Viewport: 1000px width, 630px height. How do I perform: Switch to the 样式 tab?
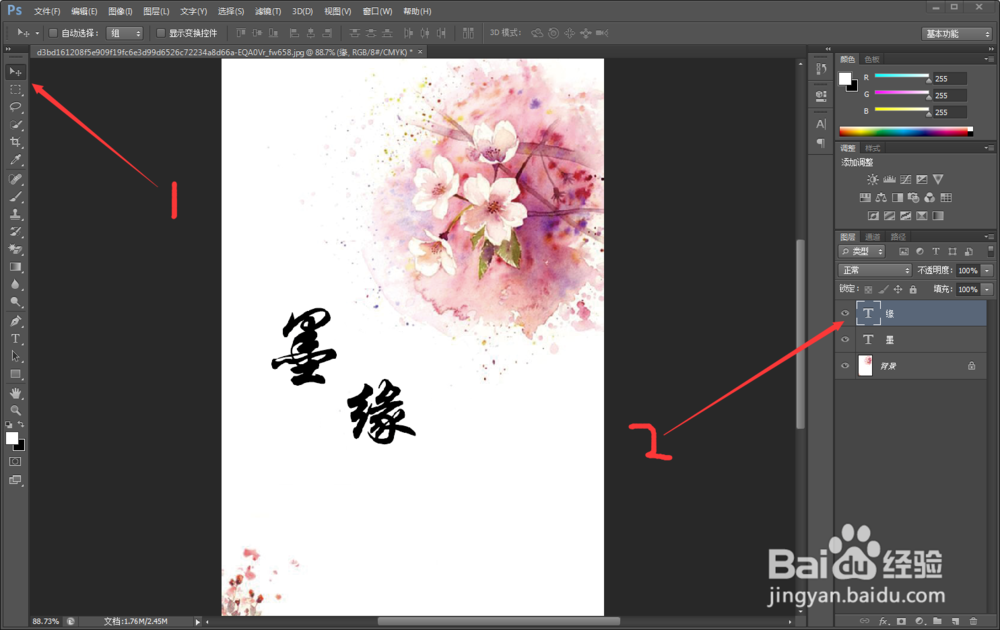point(872,148)
